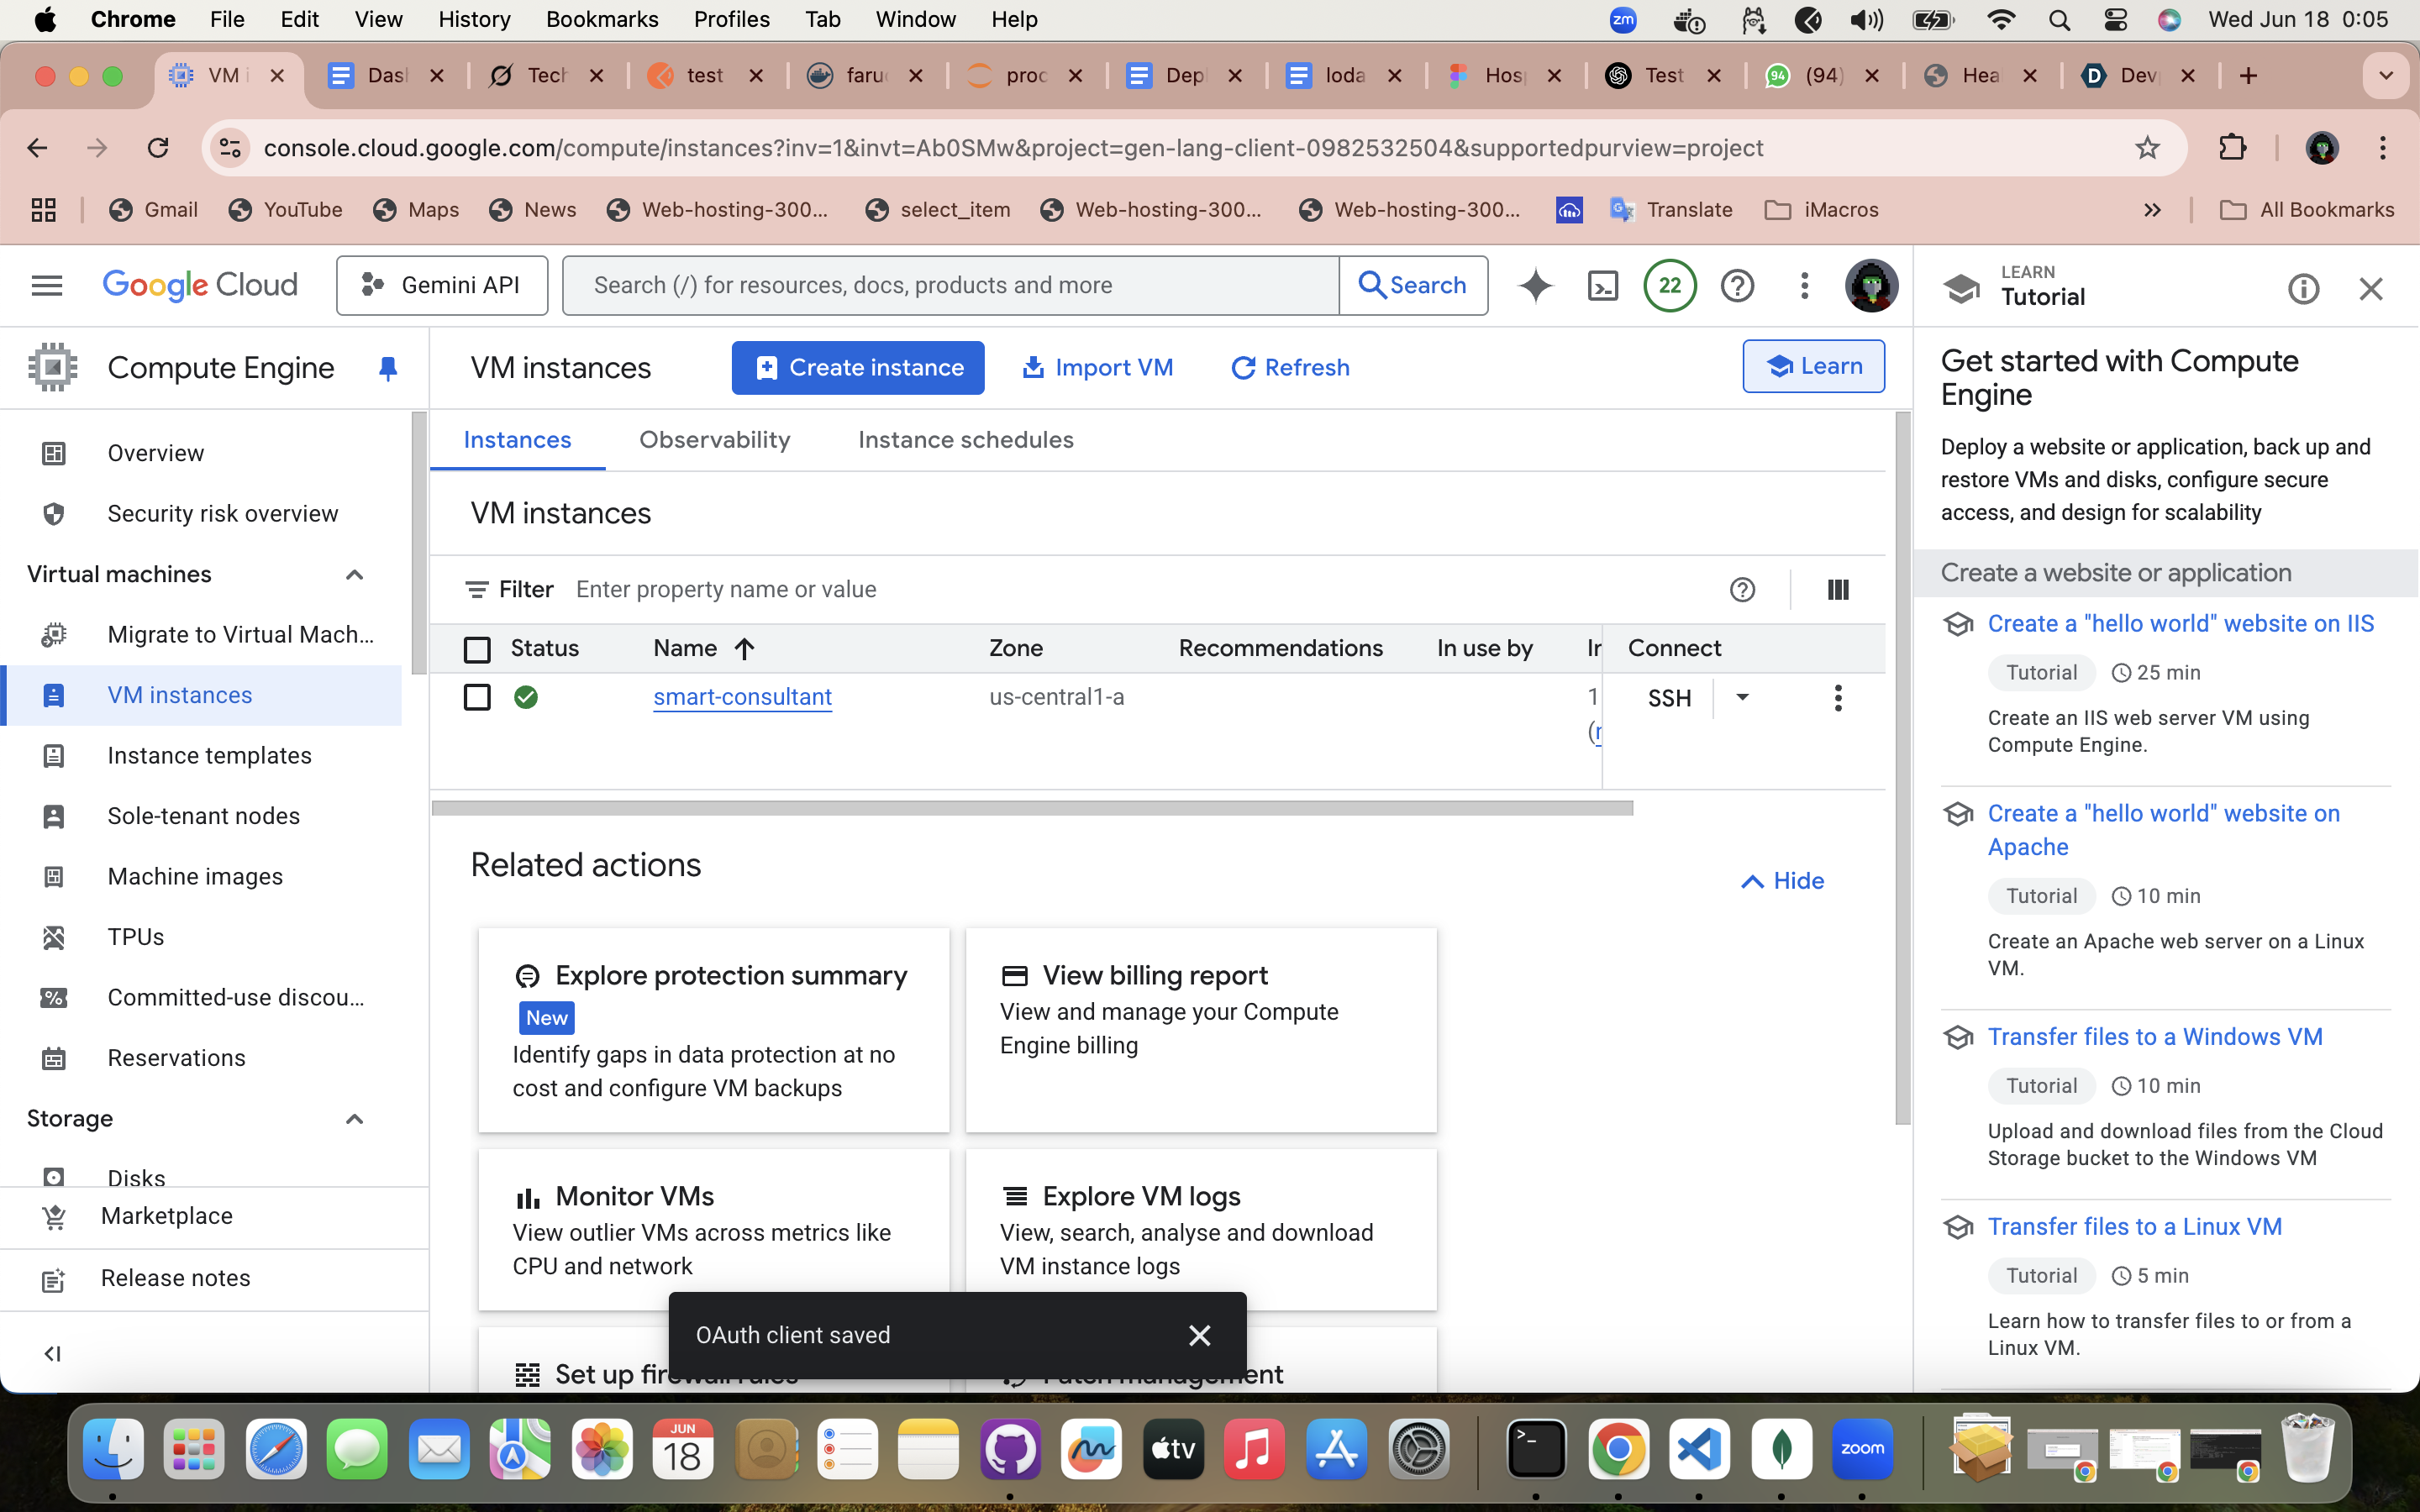This screenshot has width=2420, height=1512.
Task: Click the Create instance button
Action: coord(857,368)
